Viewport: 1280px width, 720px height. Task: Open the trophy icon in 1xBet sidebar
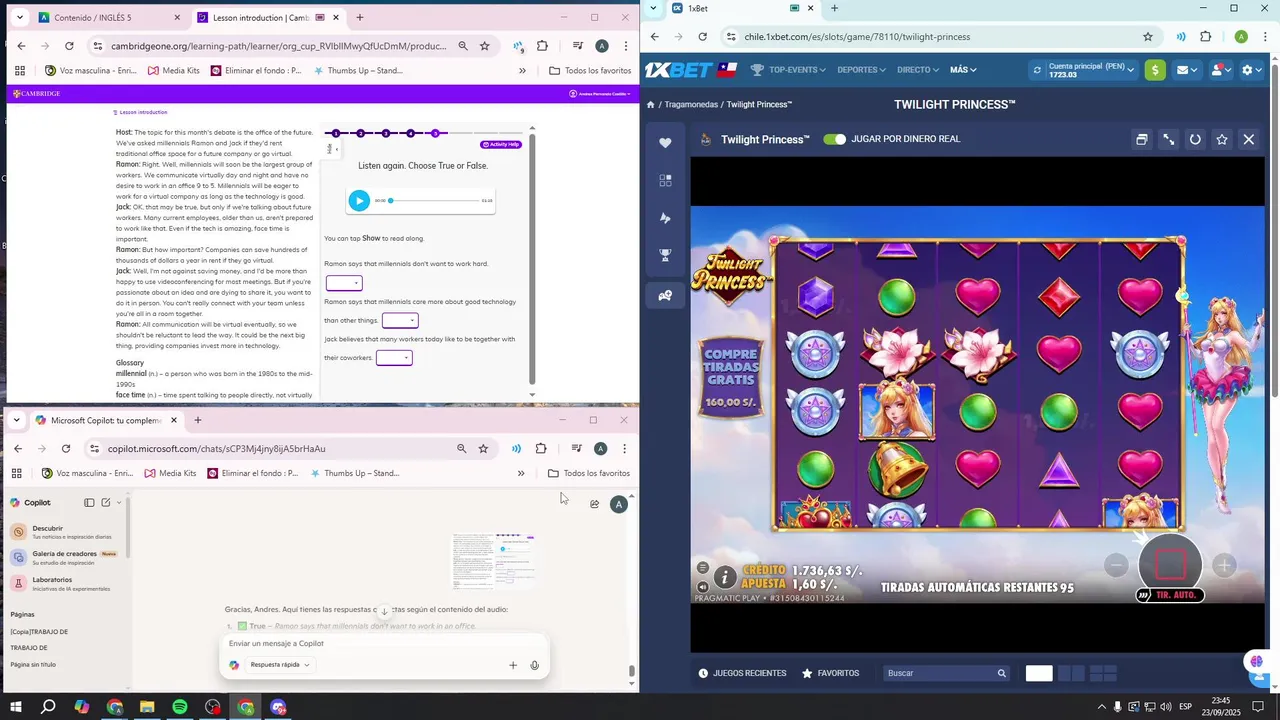pos(665,255)
